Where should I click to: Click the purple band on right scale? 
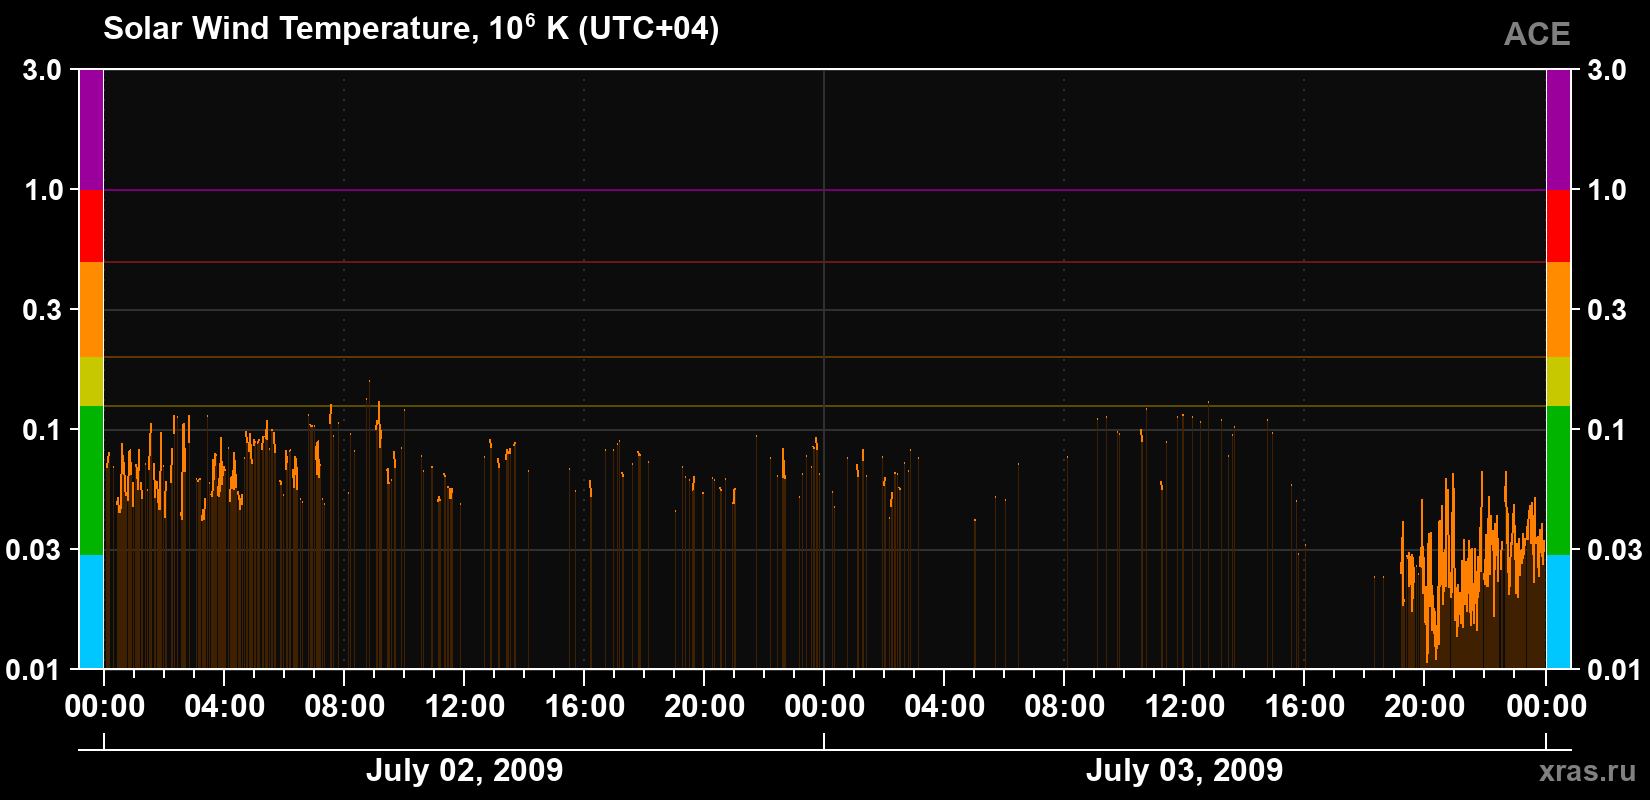tap(1558, 130)
